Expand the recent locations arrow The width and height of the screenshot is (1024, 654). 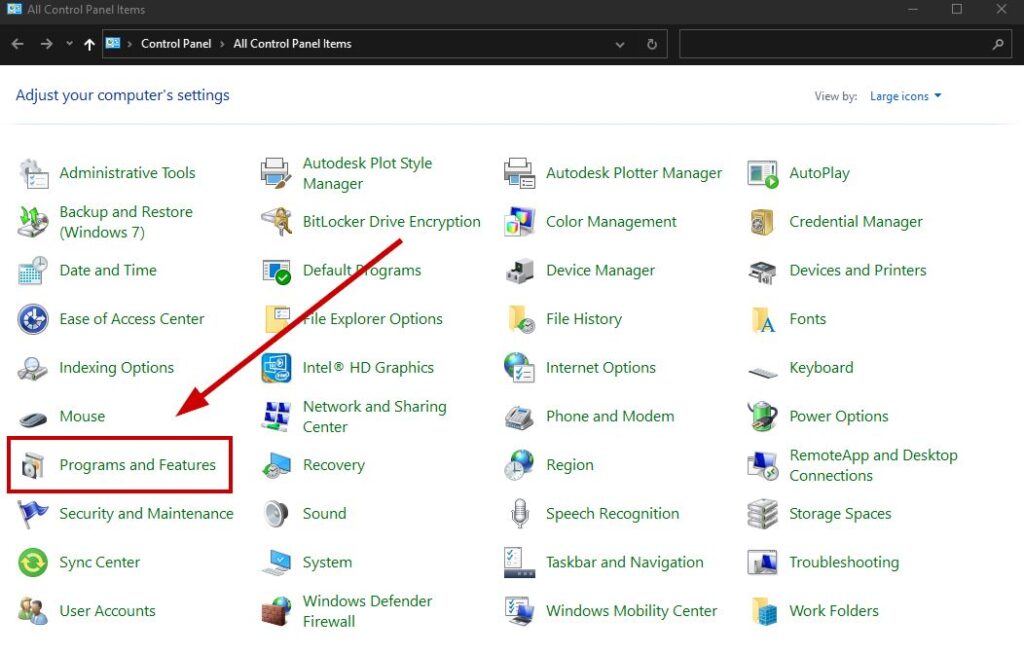[69, 44]
